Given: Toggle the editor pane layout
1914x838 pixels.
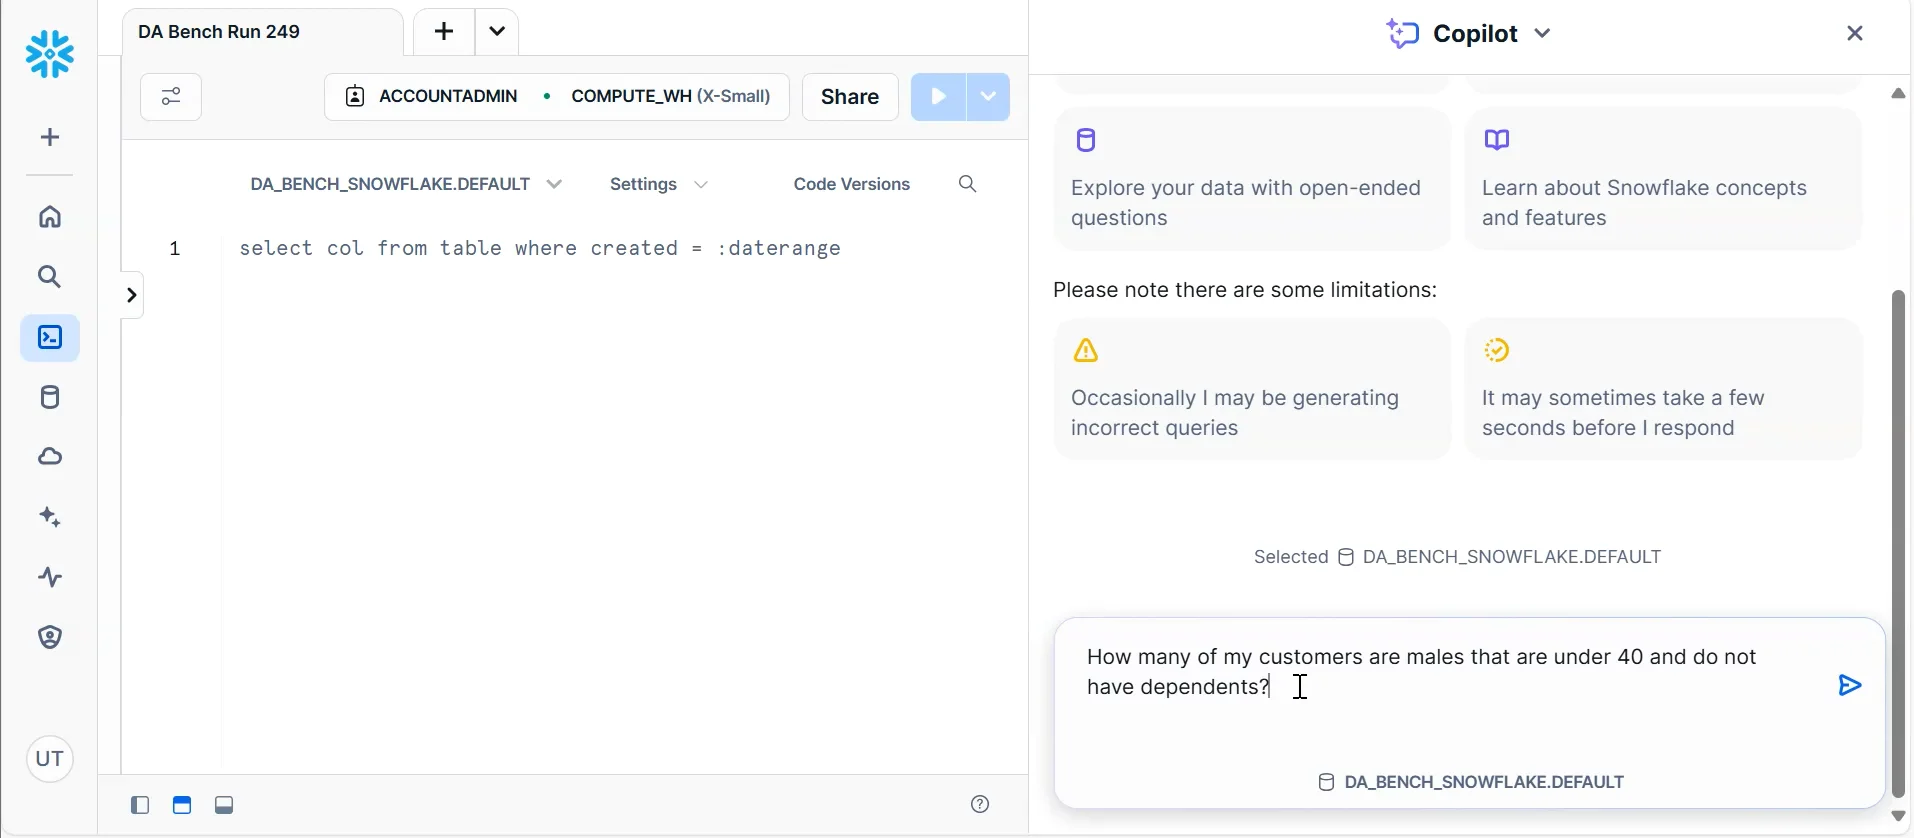Looking at the screenshot, I should (x=182, y=805).
